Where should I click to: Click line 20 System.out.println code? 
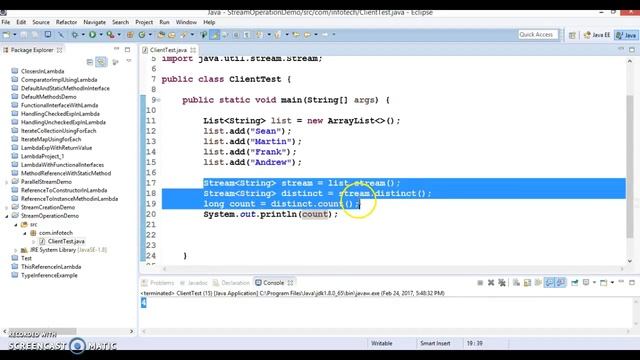271,214
